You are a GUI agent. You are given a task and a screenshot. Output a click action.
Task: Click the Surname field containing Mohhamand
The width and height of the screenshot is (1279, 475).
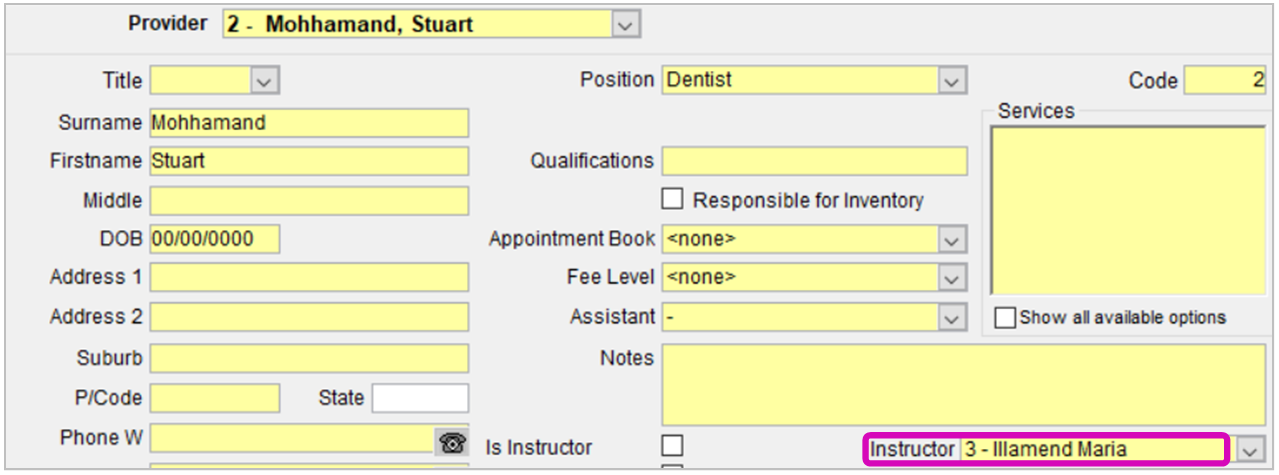(x=309, y=123)
